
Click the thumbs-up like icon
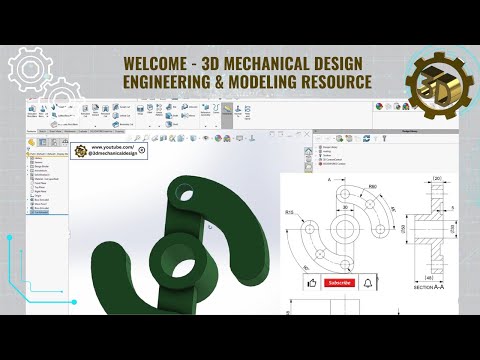[312, 283]
